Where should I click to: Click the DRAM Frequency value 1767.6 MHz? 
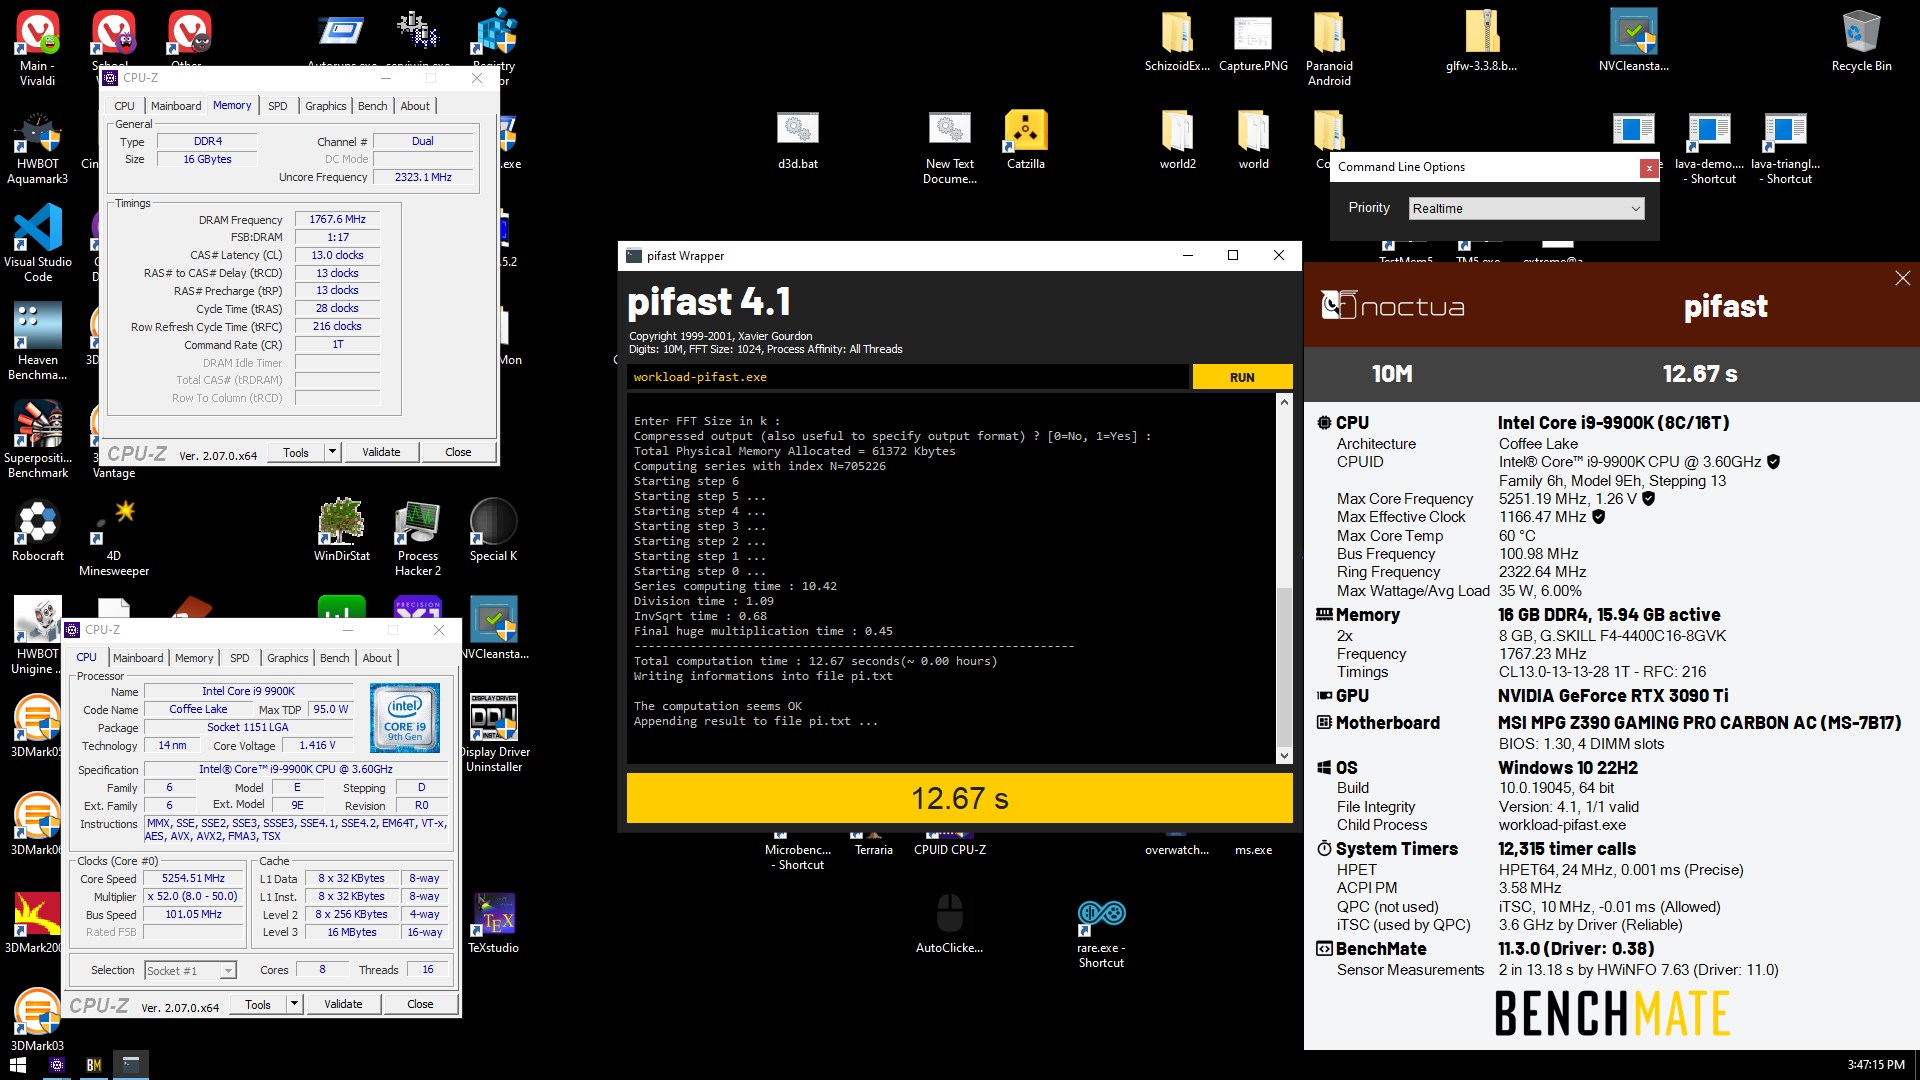coord(337,219)
